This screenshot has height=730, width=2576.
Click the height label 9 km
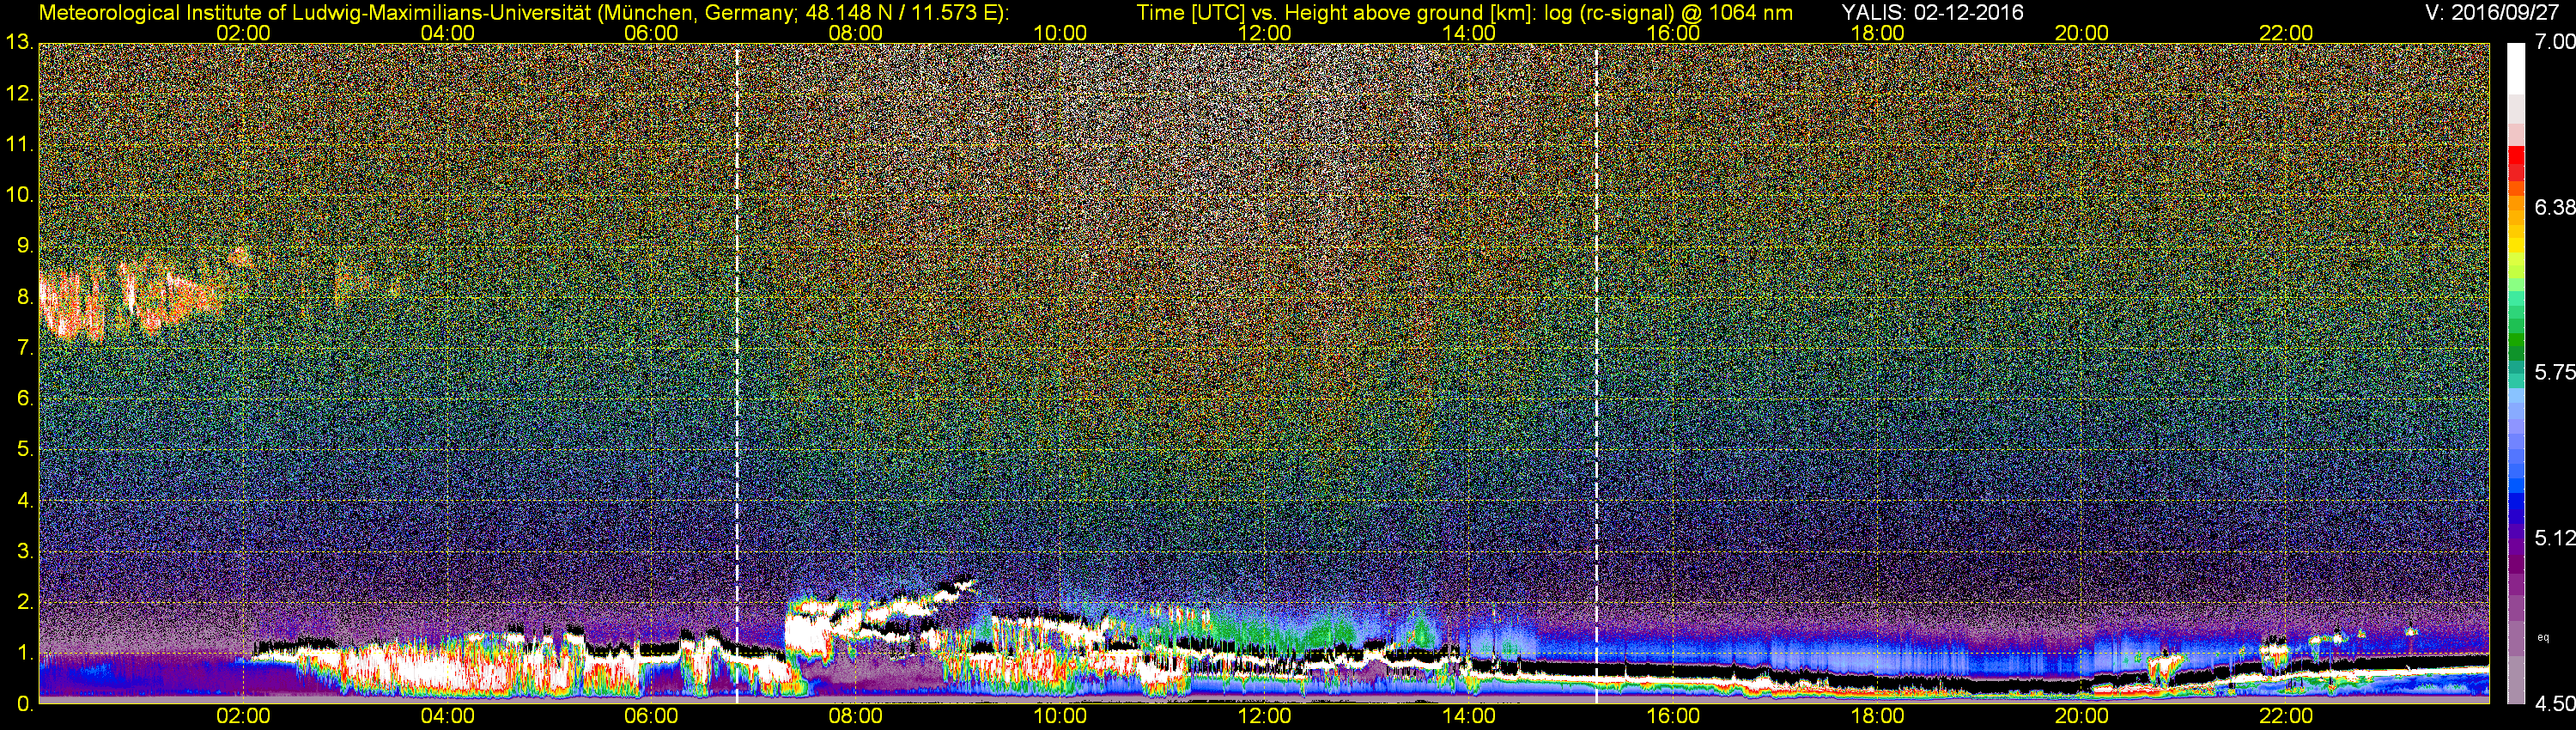click(25, 246)
